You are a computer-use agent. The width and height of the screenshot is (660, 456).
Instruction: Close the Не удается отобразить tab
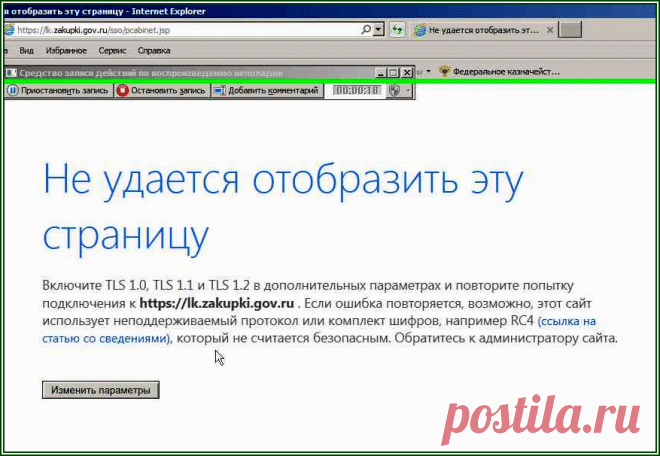pyautogui.click(x=550, y=30)
